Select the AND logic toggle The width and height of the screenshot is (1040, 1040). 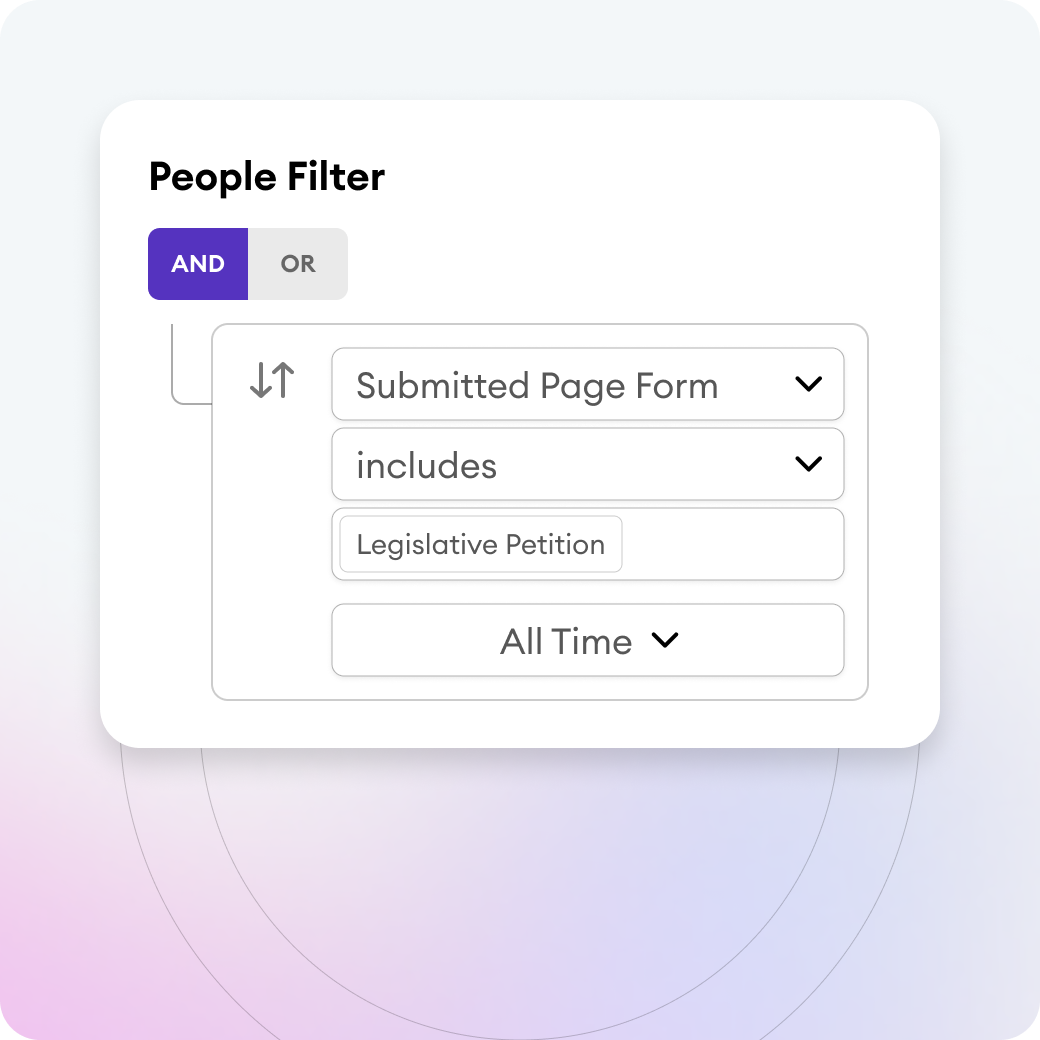[x=198, y=264]
